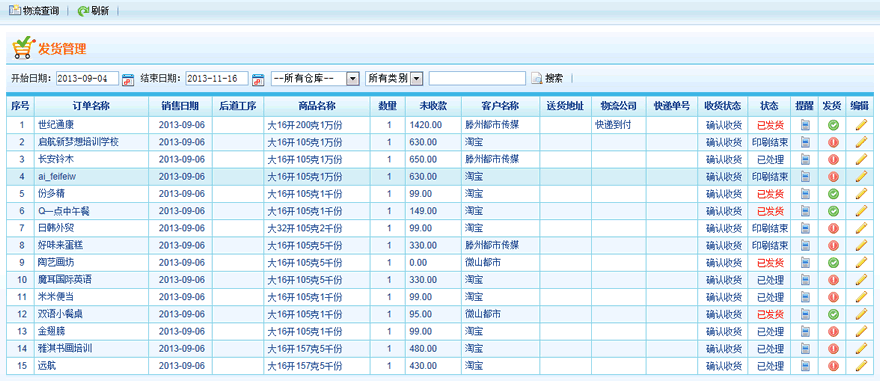The width and height of the screenshot is (880, 381).
Task: Expand the 所有仓库 warehouse dropdown
Action: [315, 79]
